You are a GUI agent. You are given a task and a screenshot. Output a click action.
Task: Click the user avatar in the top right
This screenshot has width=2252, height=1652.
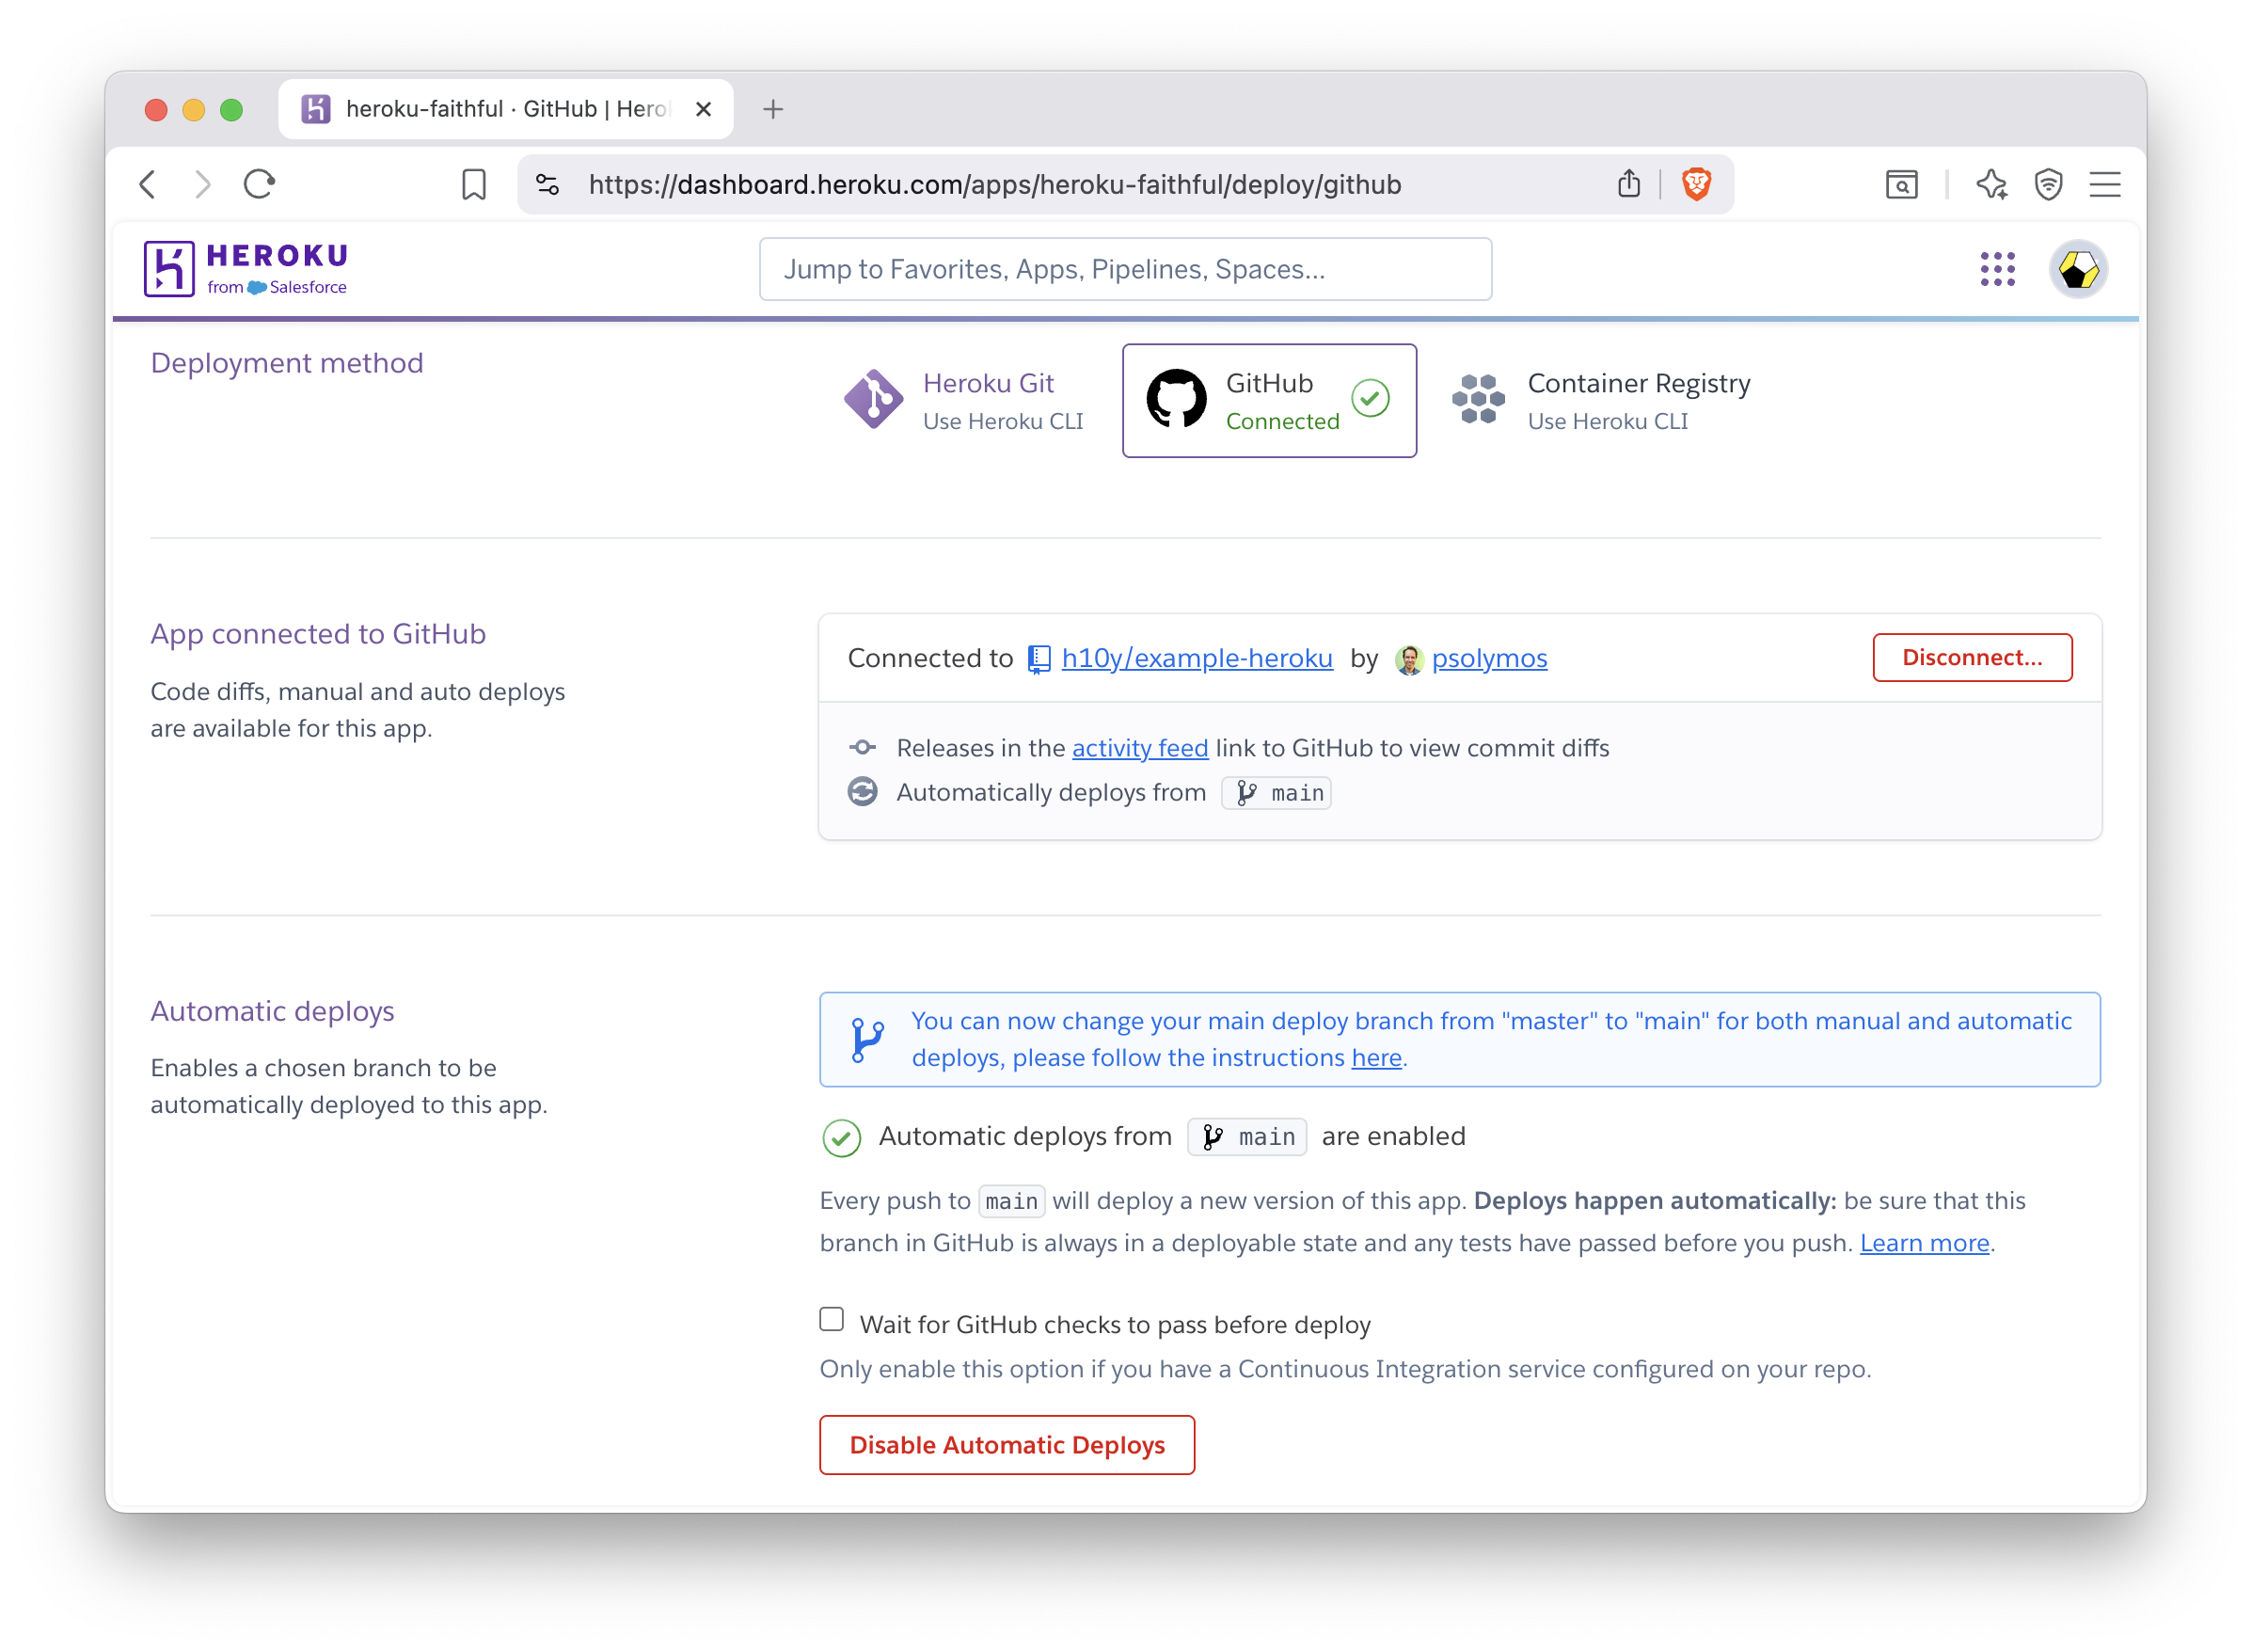tap(2078, 268)
